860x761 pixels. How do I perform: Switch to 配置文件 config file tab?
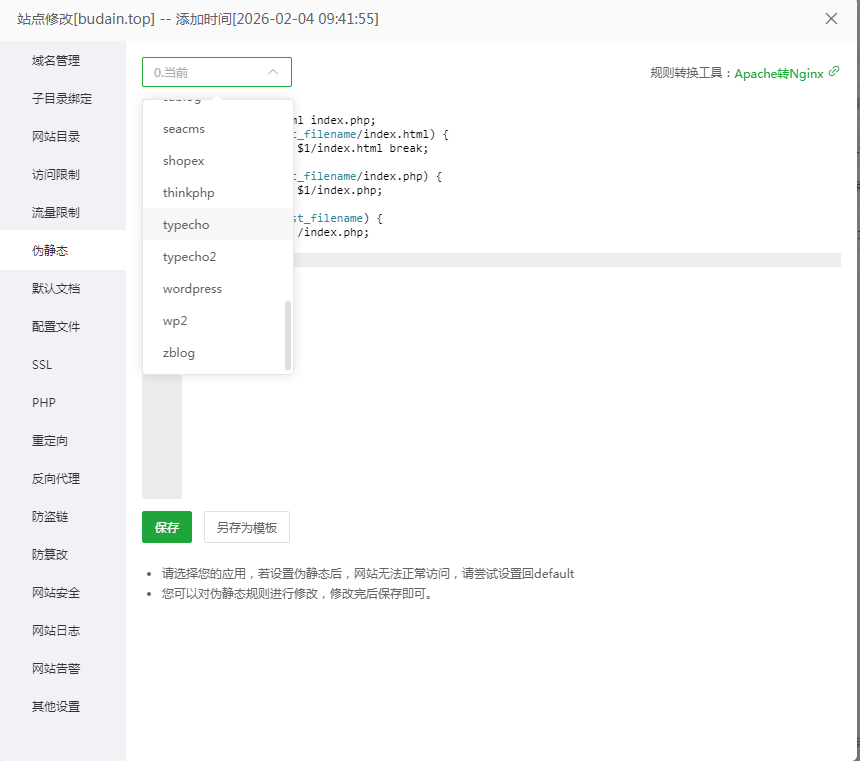[56, 327]
